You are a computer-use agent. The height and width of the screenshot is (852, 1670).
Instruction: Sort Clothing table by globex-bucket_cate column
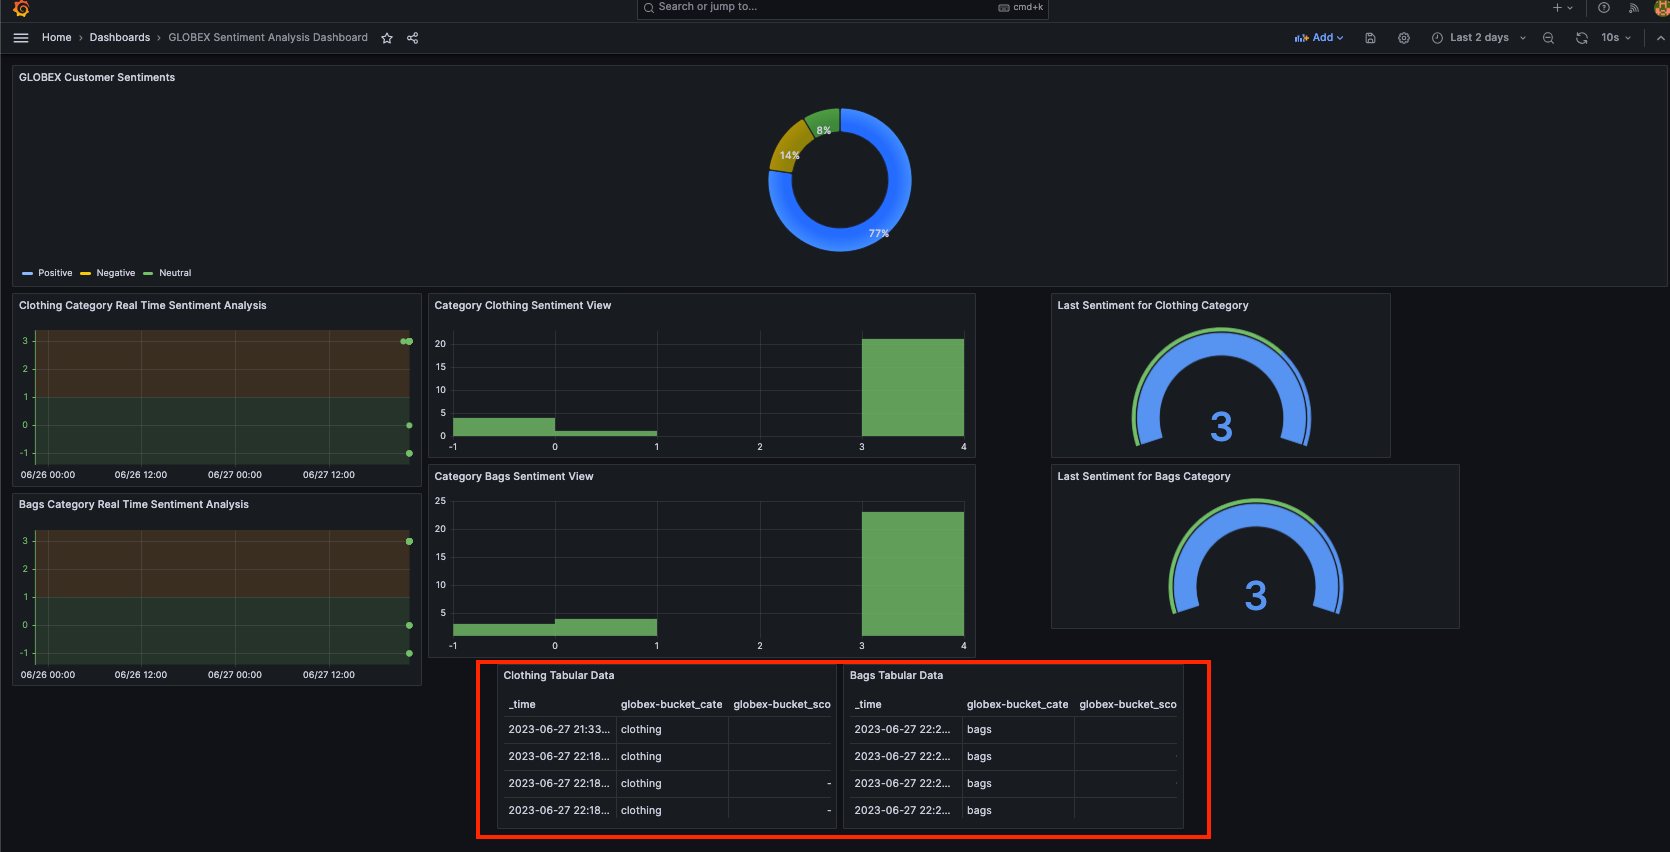(672, 705)
